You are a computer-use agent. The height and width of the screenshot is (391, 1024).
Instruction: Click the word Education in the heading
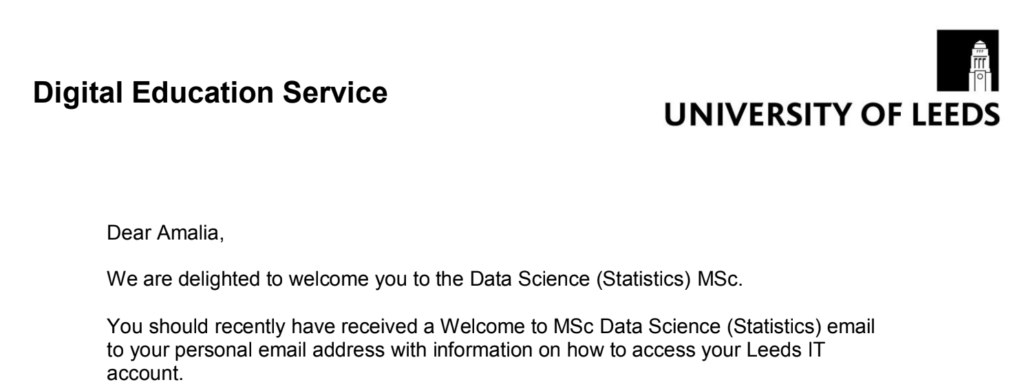[x=202, y=93]
